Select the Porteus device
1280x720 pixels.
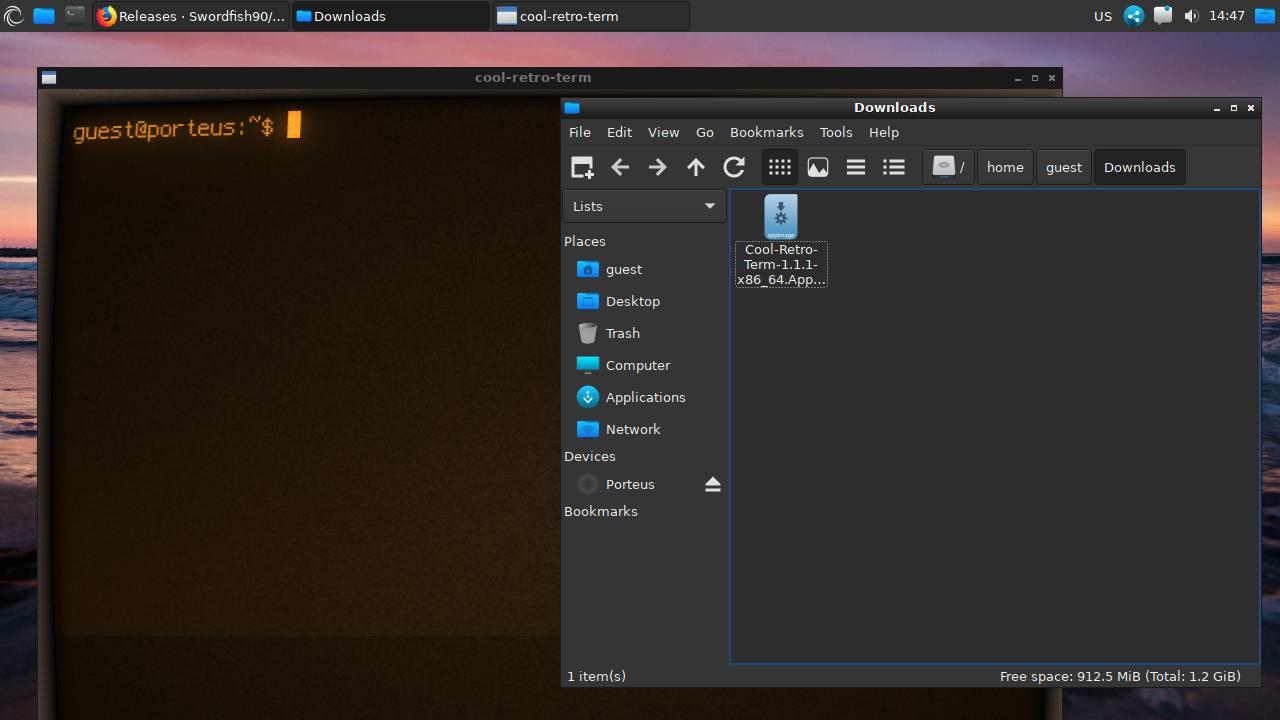point(630,484)
